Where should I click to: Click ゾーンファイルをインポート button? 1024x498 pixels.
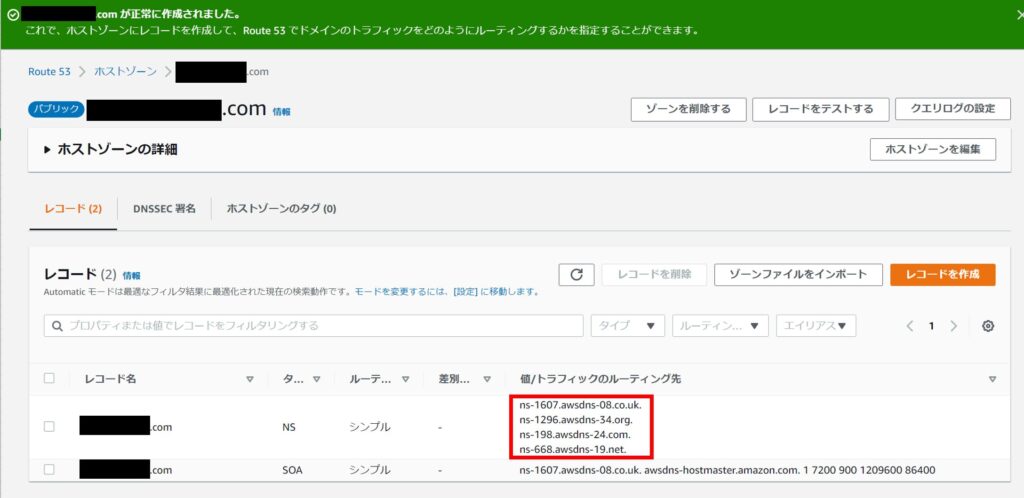click(800, 274)
